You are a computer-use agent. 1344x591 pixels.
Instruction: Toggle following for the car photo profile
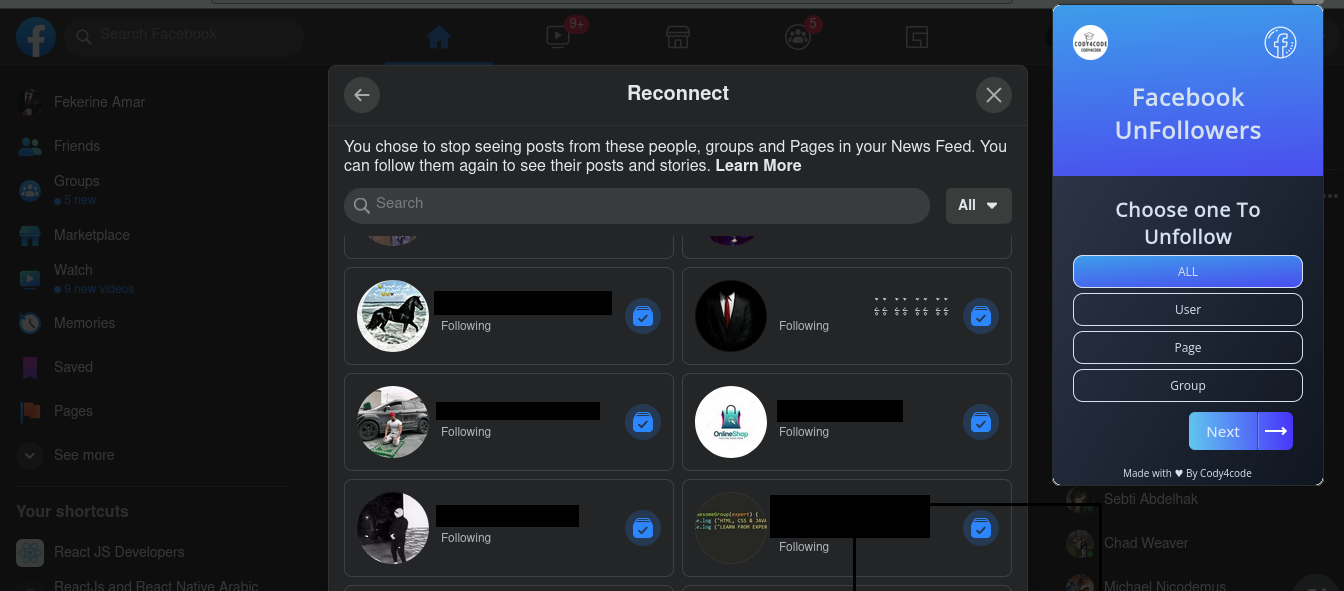pos(643,422)
